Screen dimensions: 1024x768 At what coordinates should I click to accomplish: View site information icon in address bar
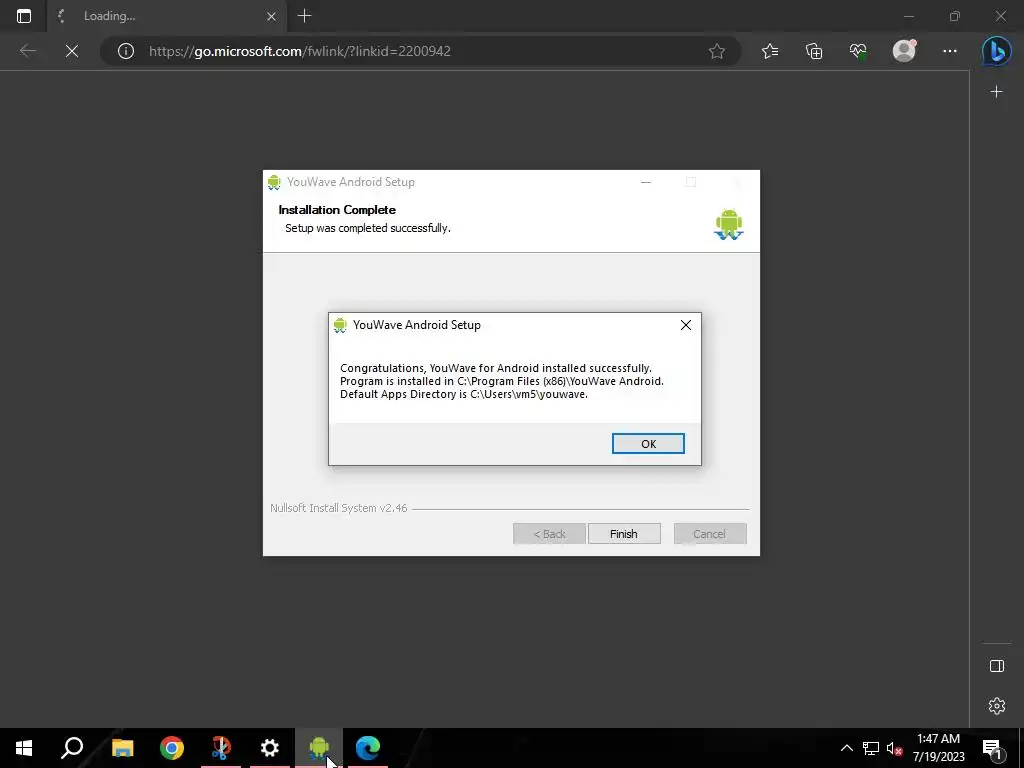[x=125, y=51]
